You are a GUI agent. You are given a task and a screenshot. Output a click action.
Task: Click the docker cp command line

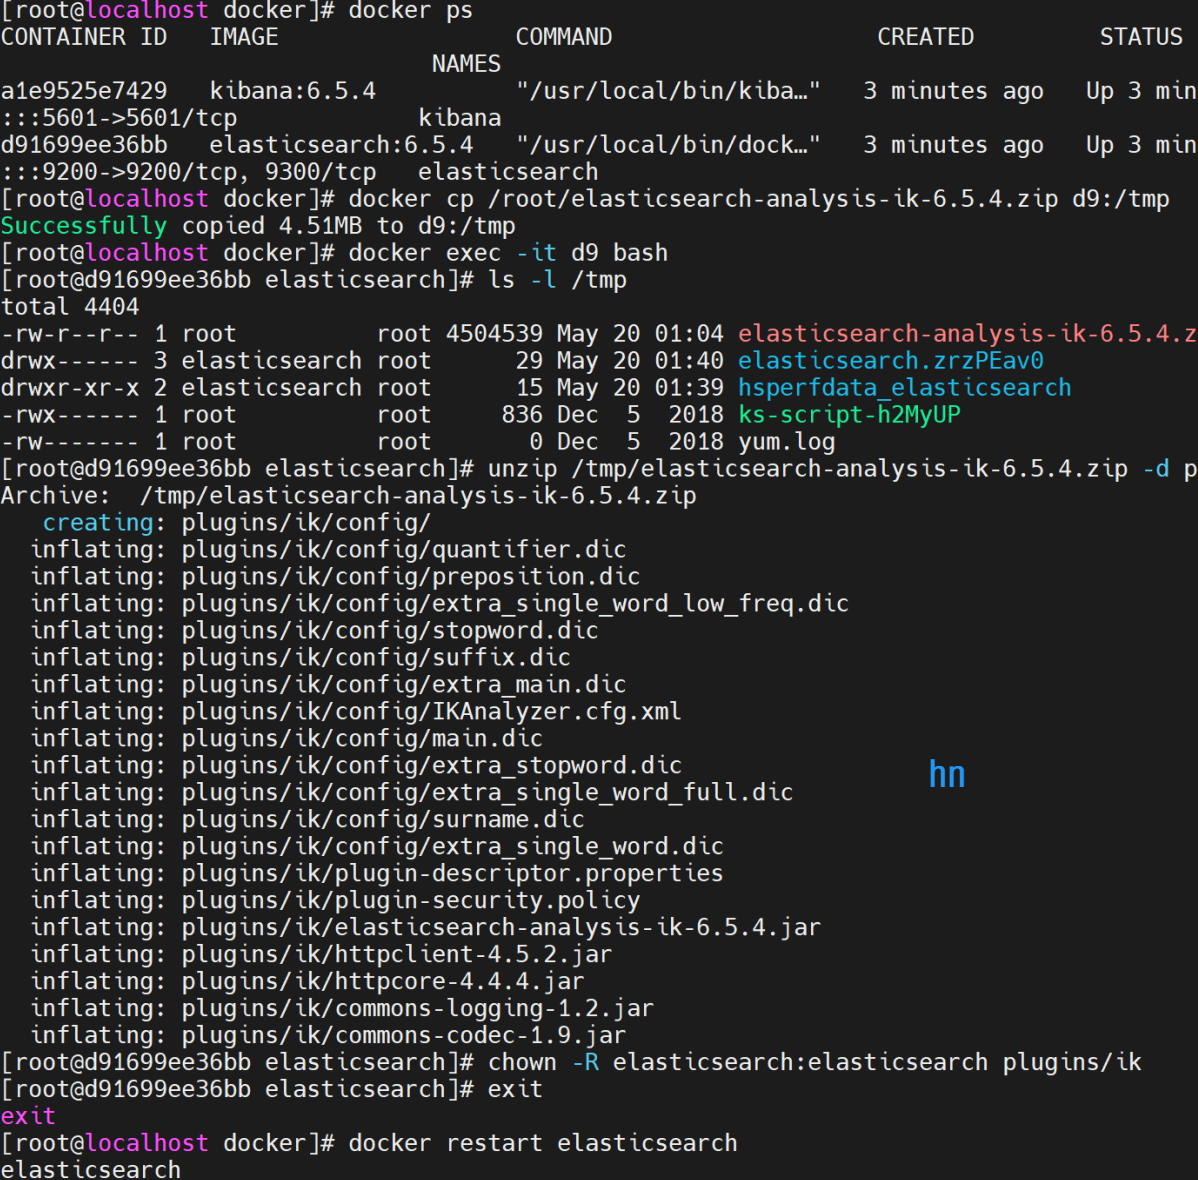point(759,199)
